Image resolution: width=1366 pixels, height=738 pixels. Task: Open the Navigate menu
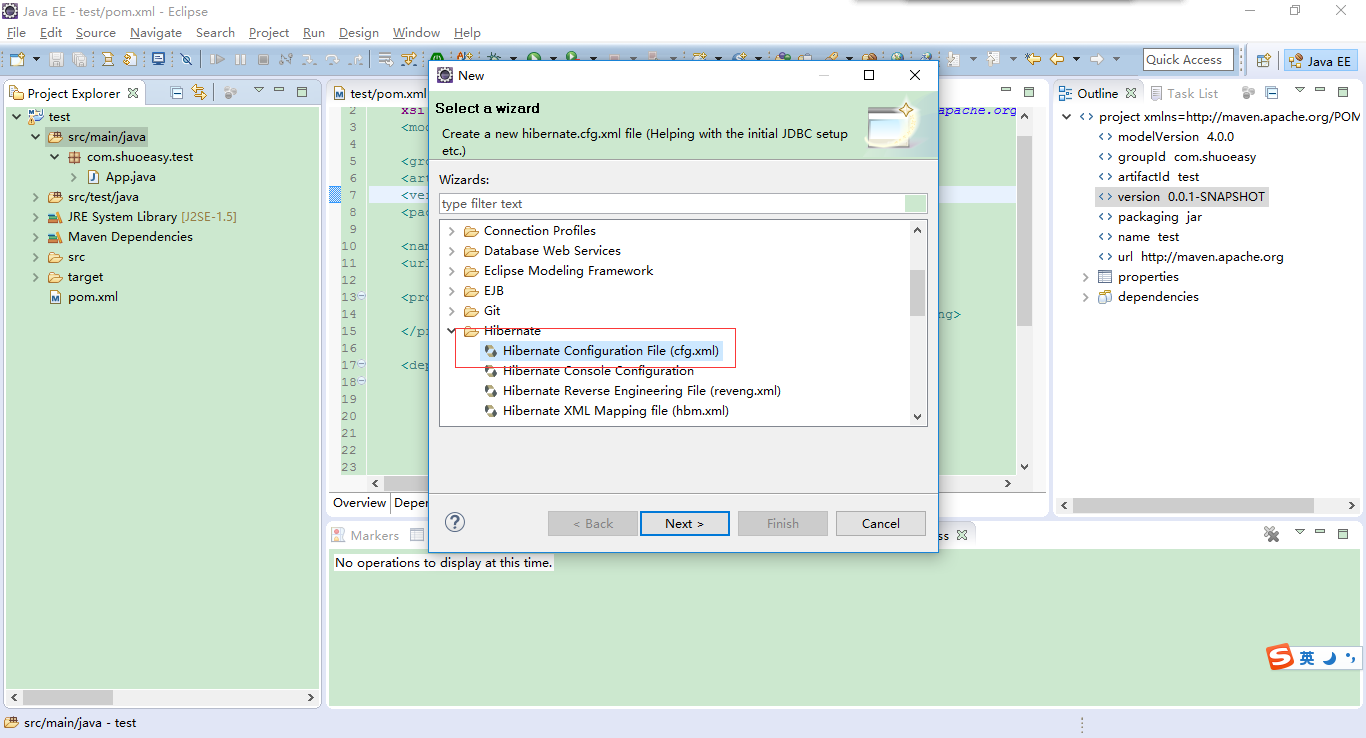156,33
